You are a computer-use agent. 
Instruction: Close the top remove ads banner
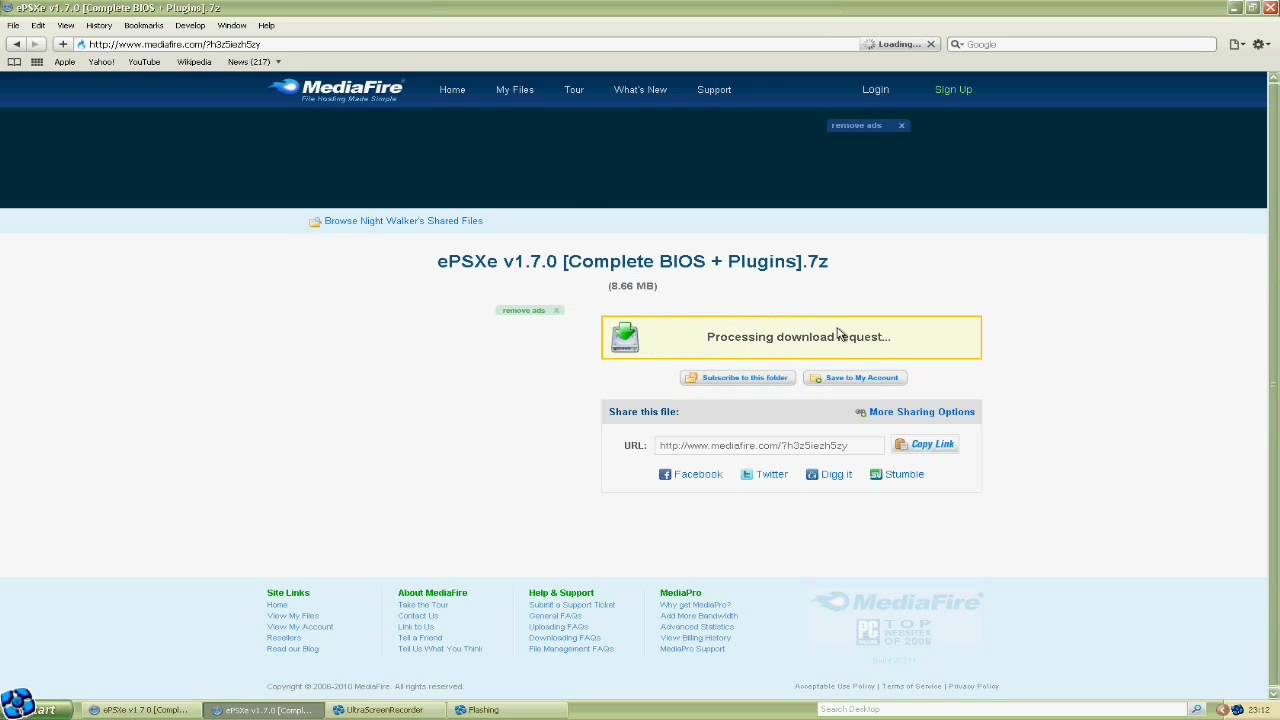click(x=901, y=125)
